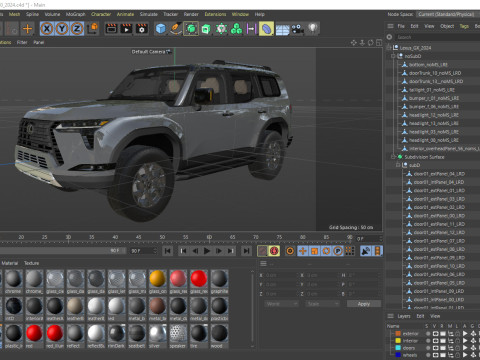
Task: Click the camera object icon in toolbar
Action: coord(297,29)
